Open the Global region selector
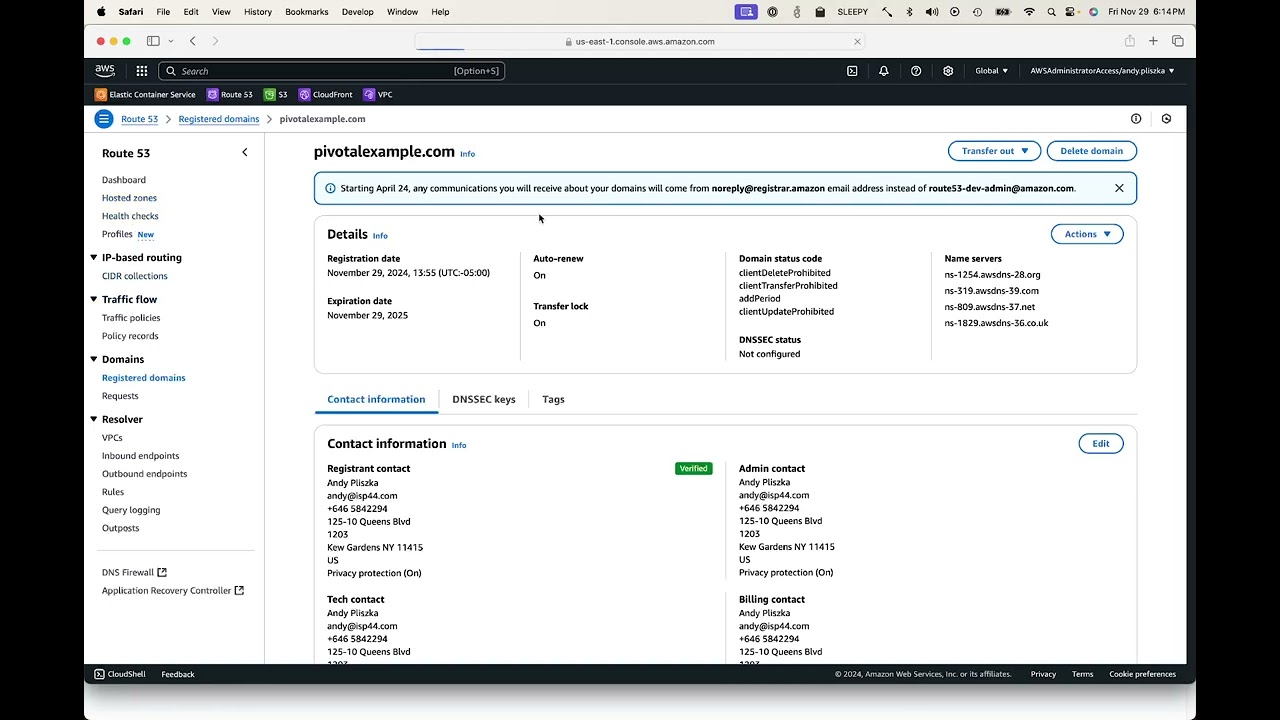Image resolution: width=1280 pixels, height=720 pixels. pos(992,71)
